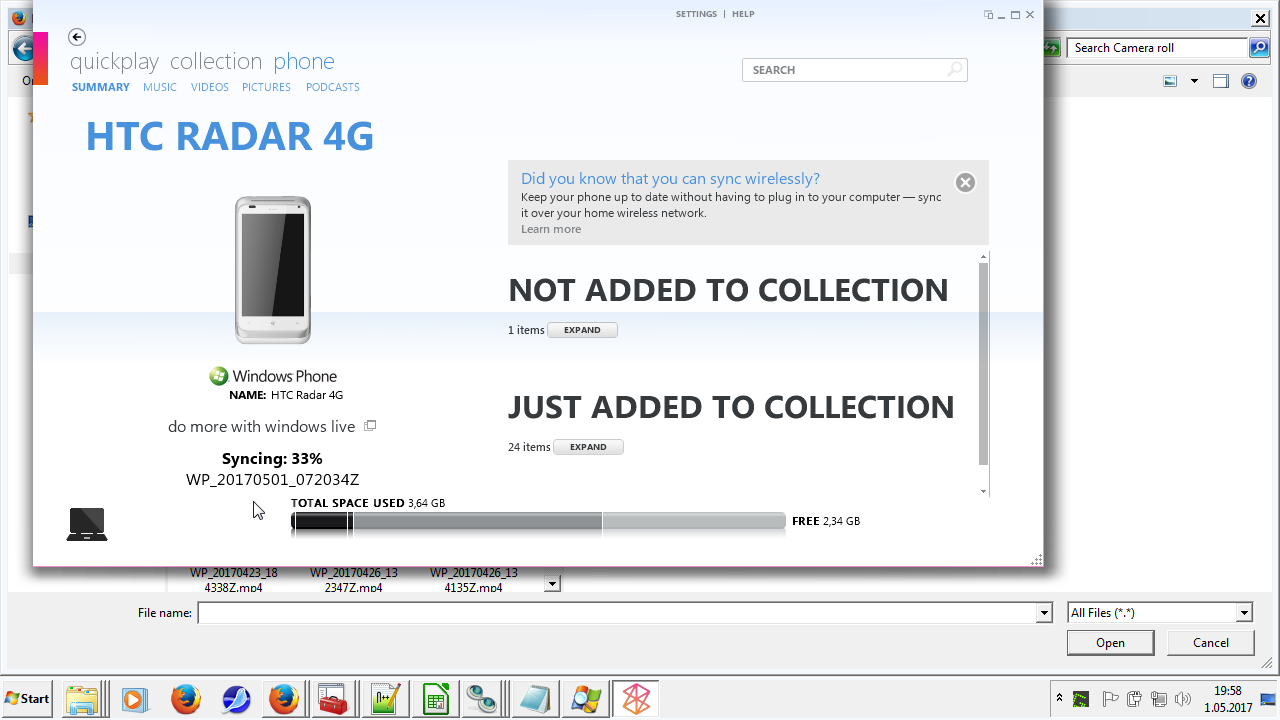Viewport: 1280px width, 720px height.
Task: Click the Syncing: 33% status text
Action: [x=272, y=459]
